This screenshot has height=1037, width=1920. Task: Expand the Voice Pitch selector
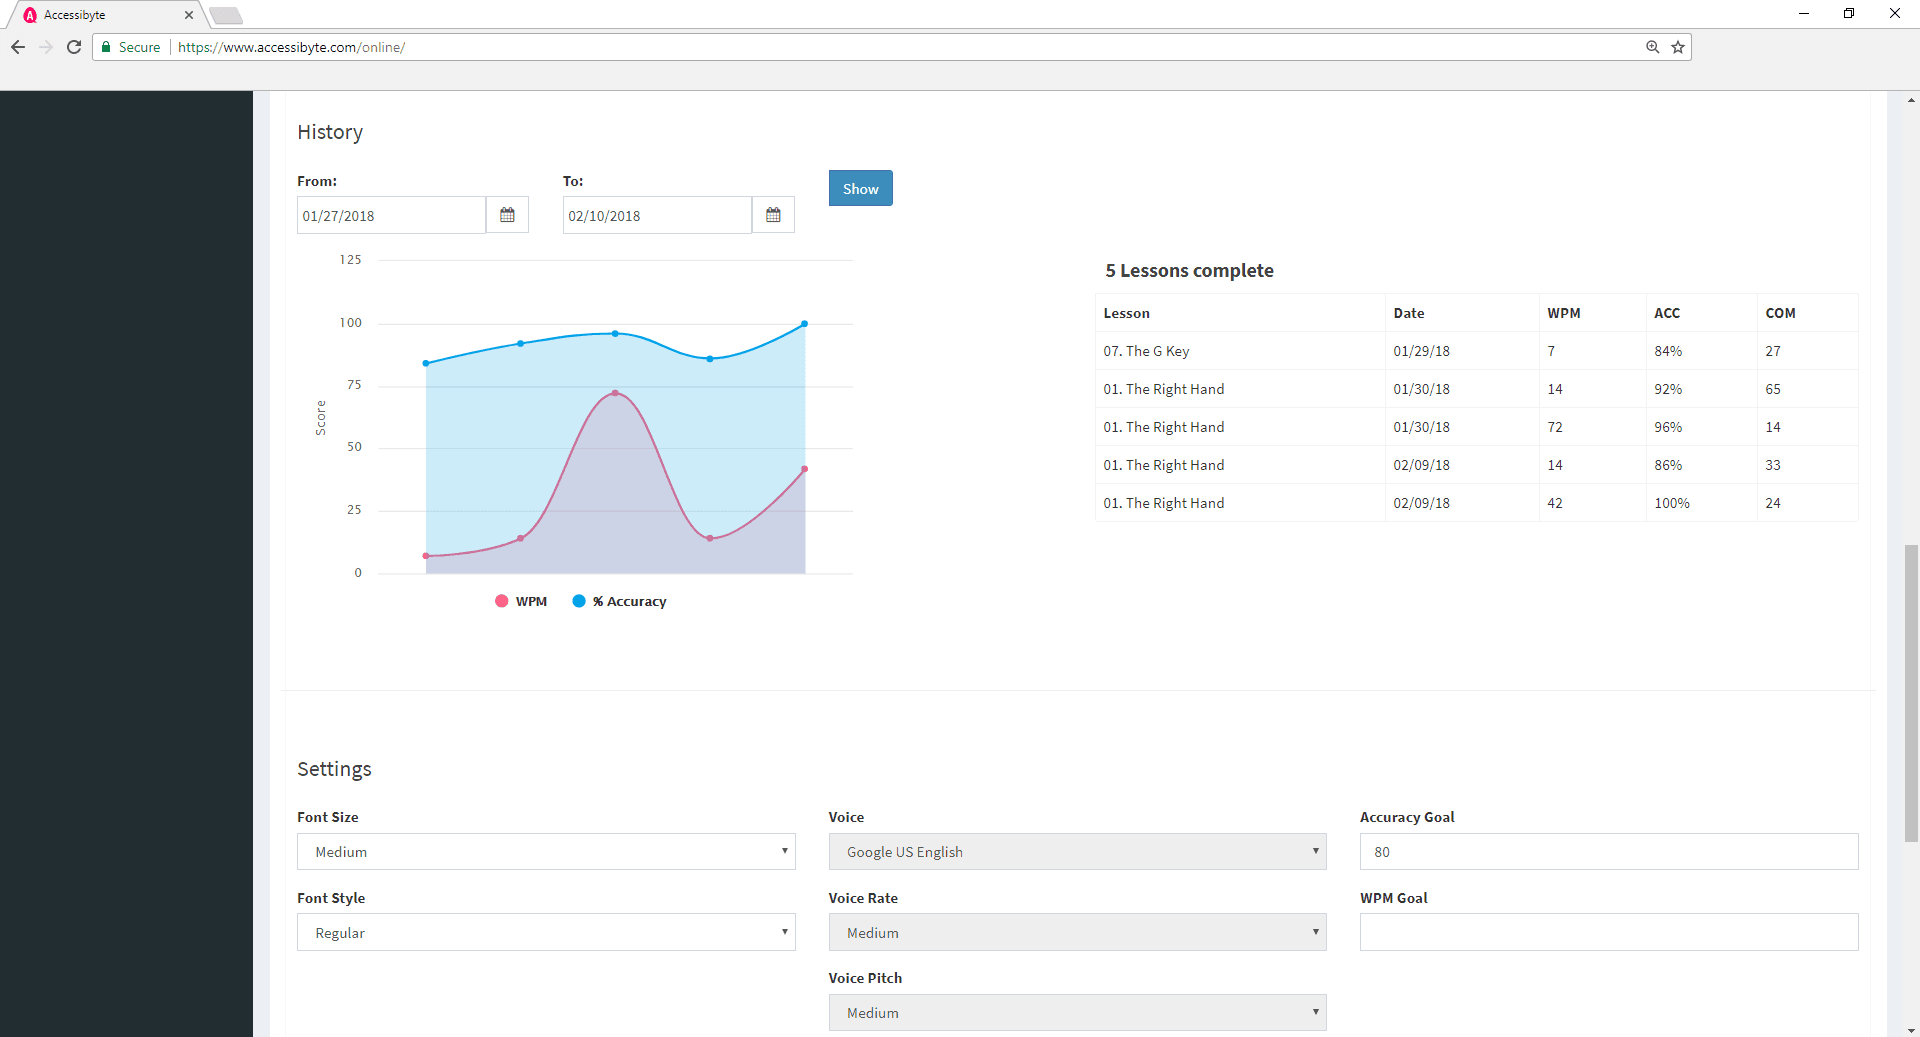(x=1077, y=1012)
